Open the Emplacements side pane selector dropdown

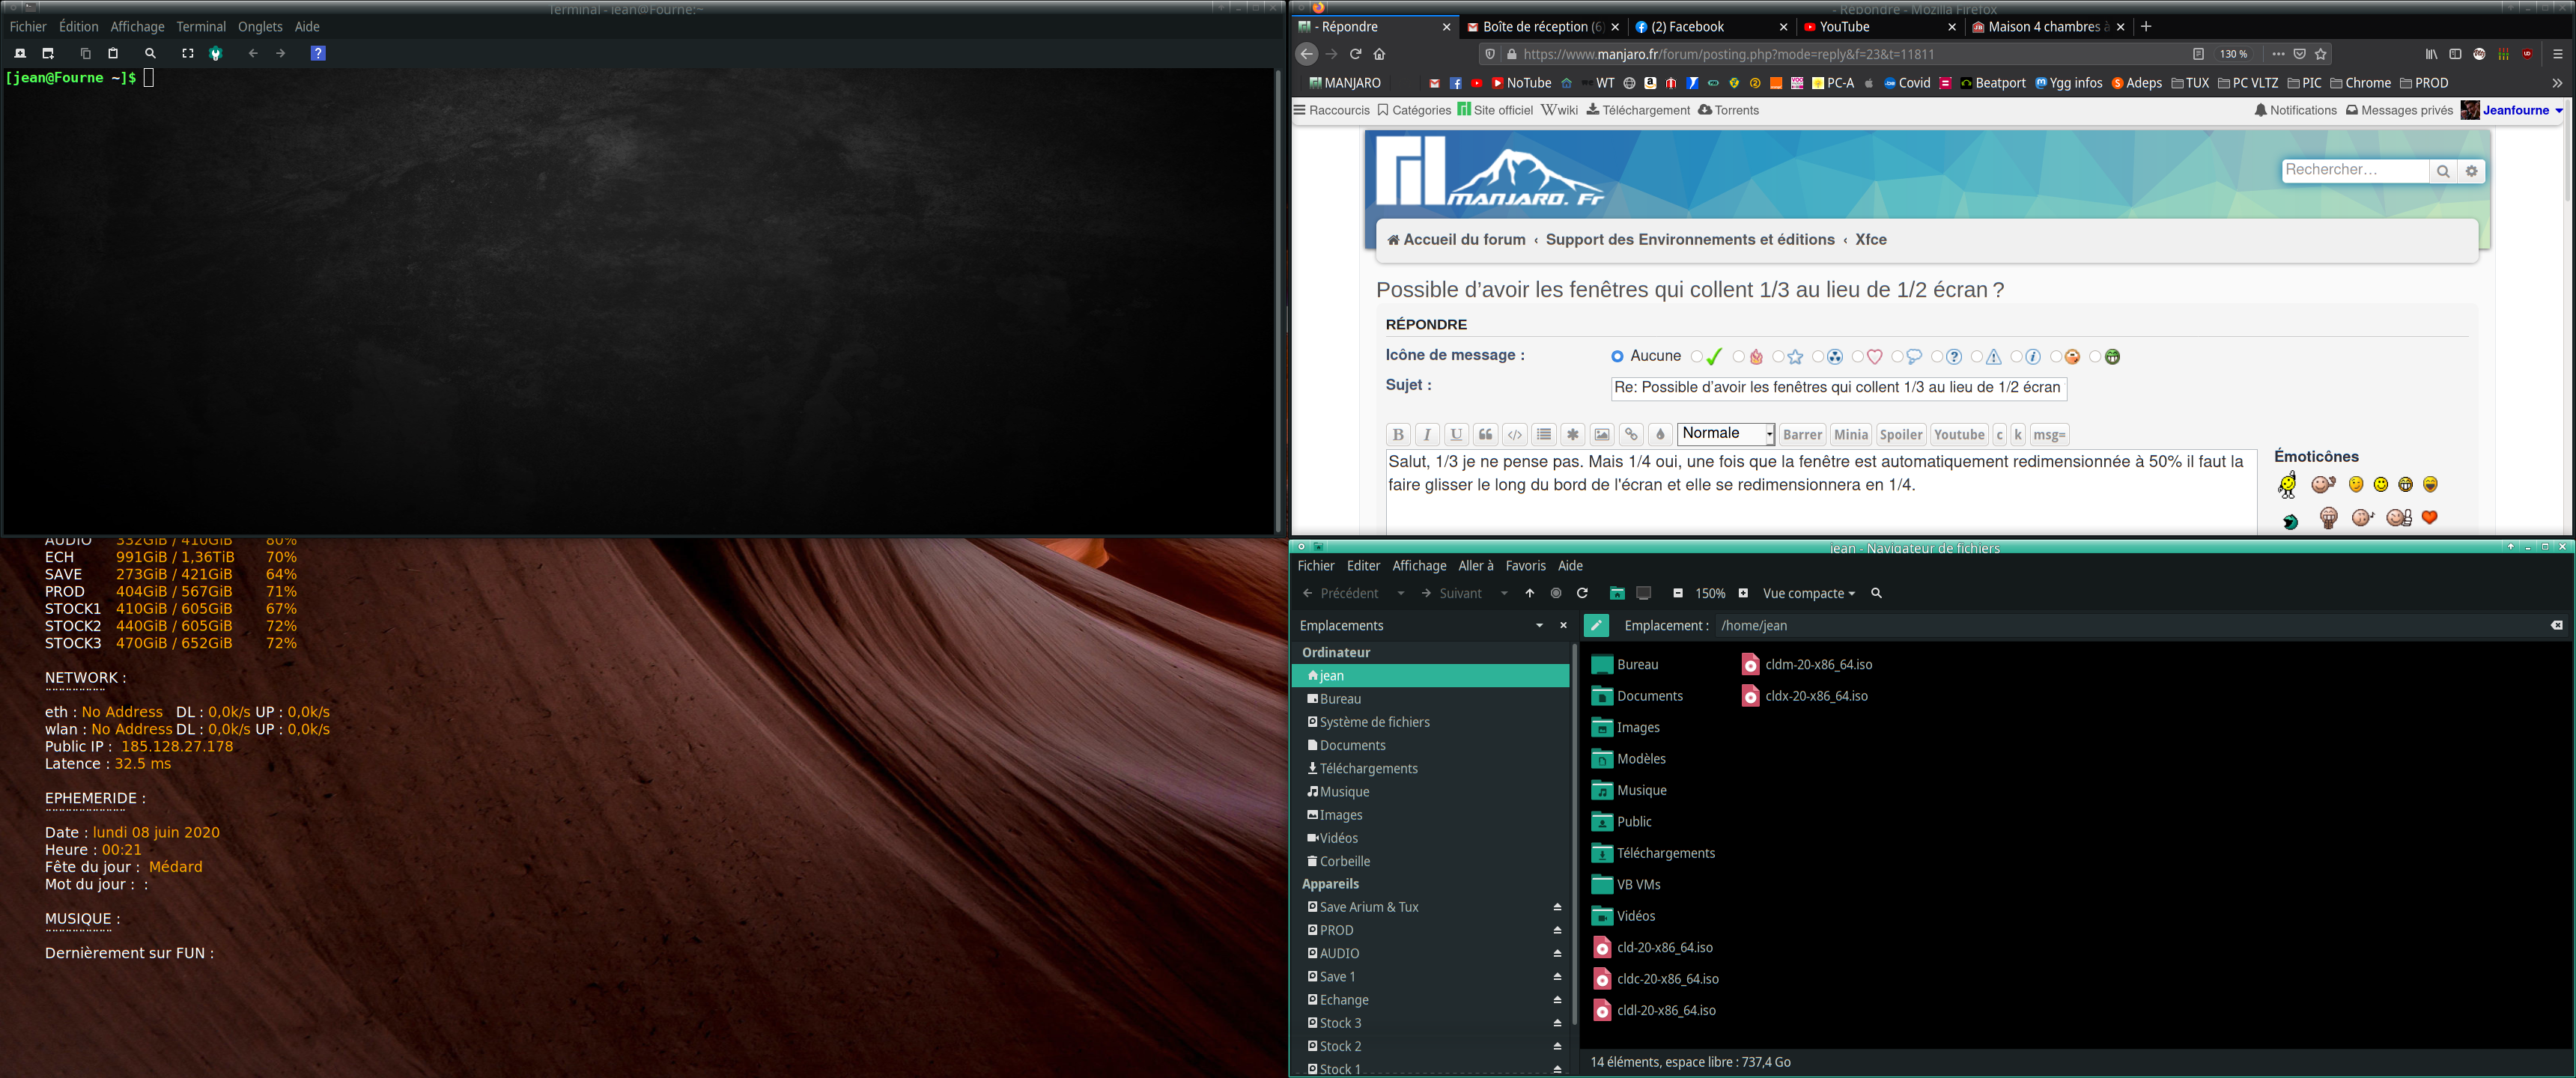[x=1539, y=626]
